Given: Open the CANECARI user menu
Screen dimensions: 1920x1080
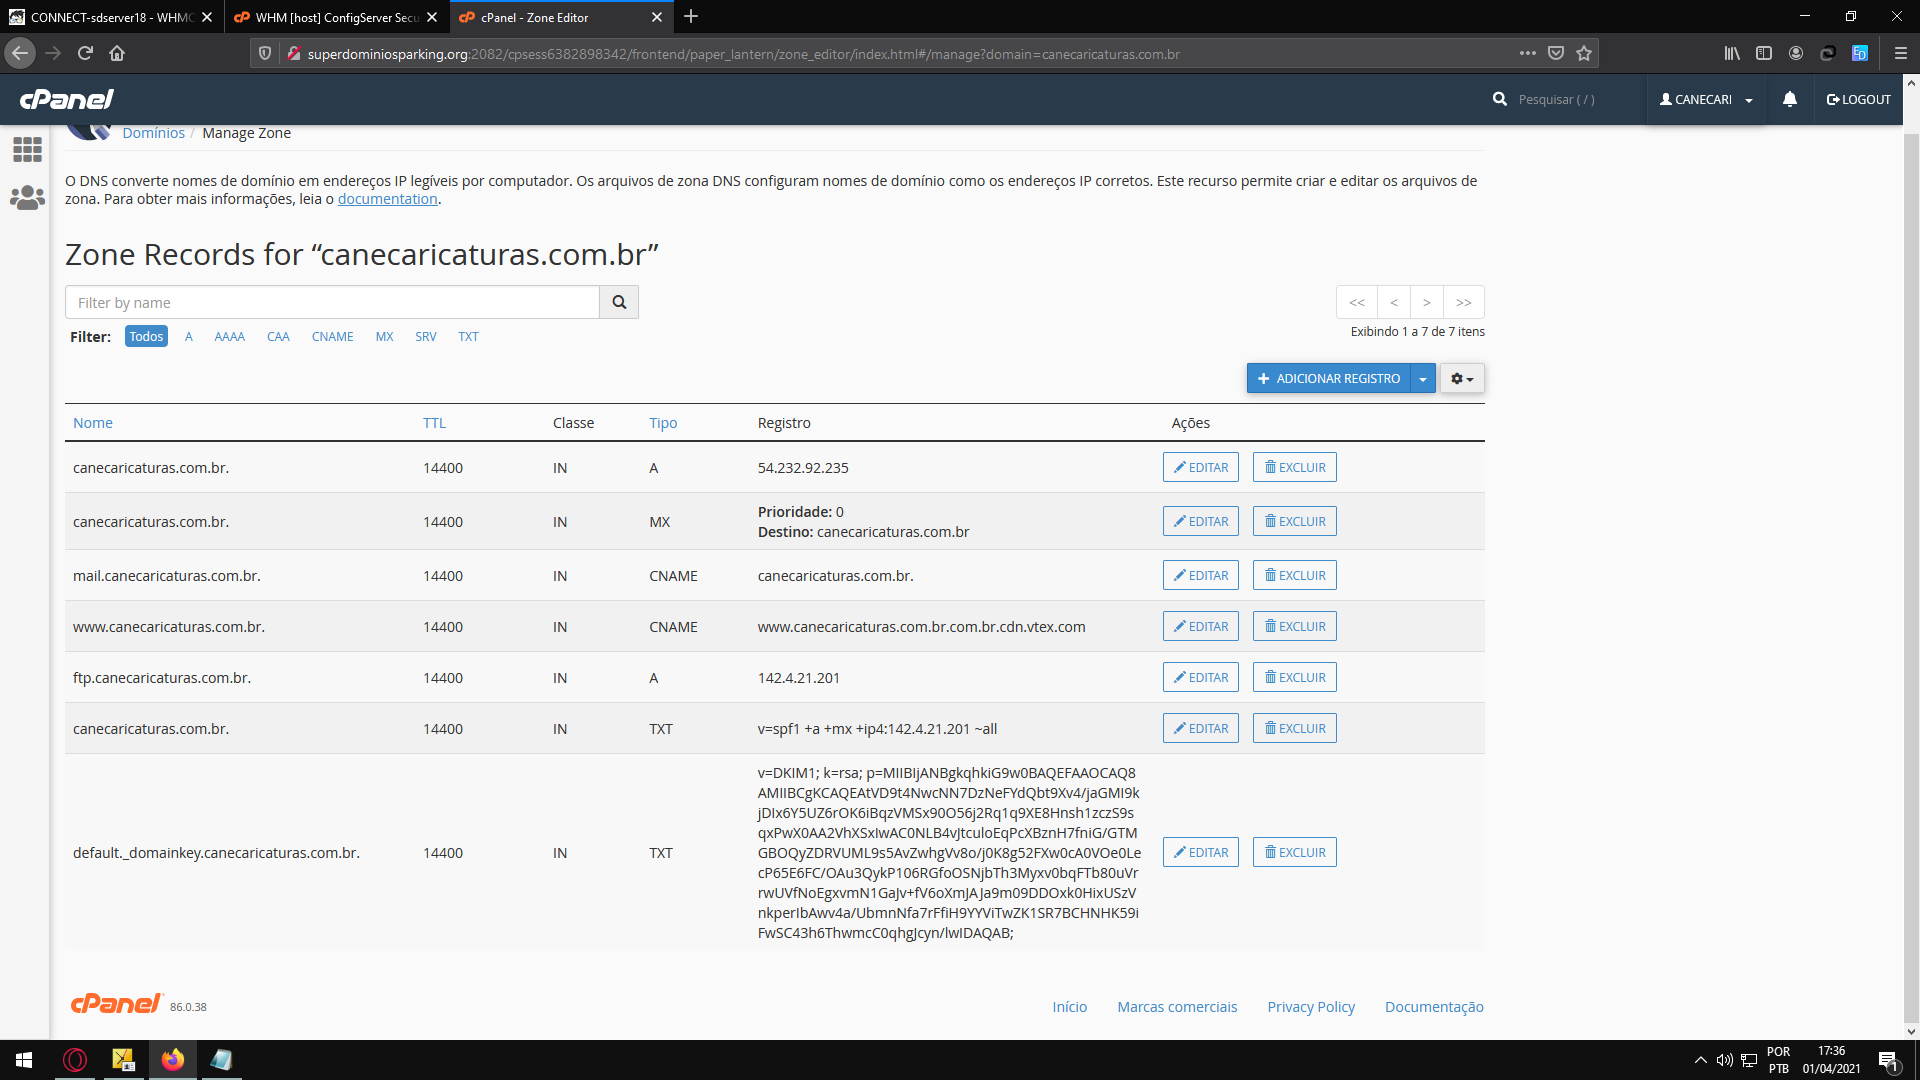Looking at the screenshot, I should pyautogui.click(x=1706, y=99).
